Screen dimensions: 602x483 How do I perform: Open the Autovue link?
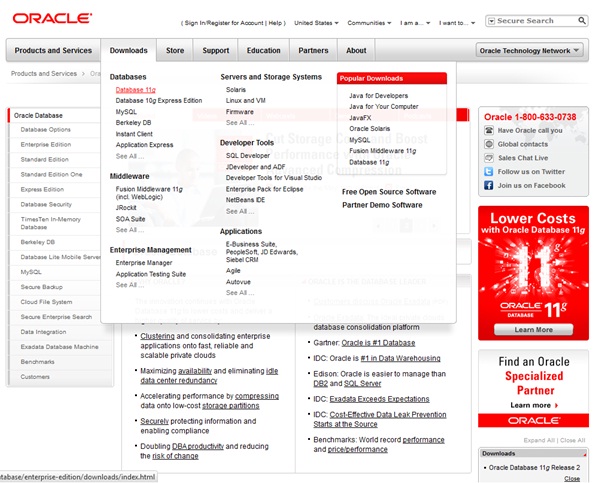coord(238,282)
